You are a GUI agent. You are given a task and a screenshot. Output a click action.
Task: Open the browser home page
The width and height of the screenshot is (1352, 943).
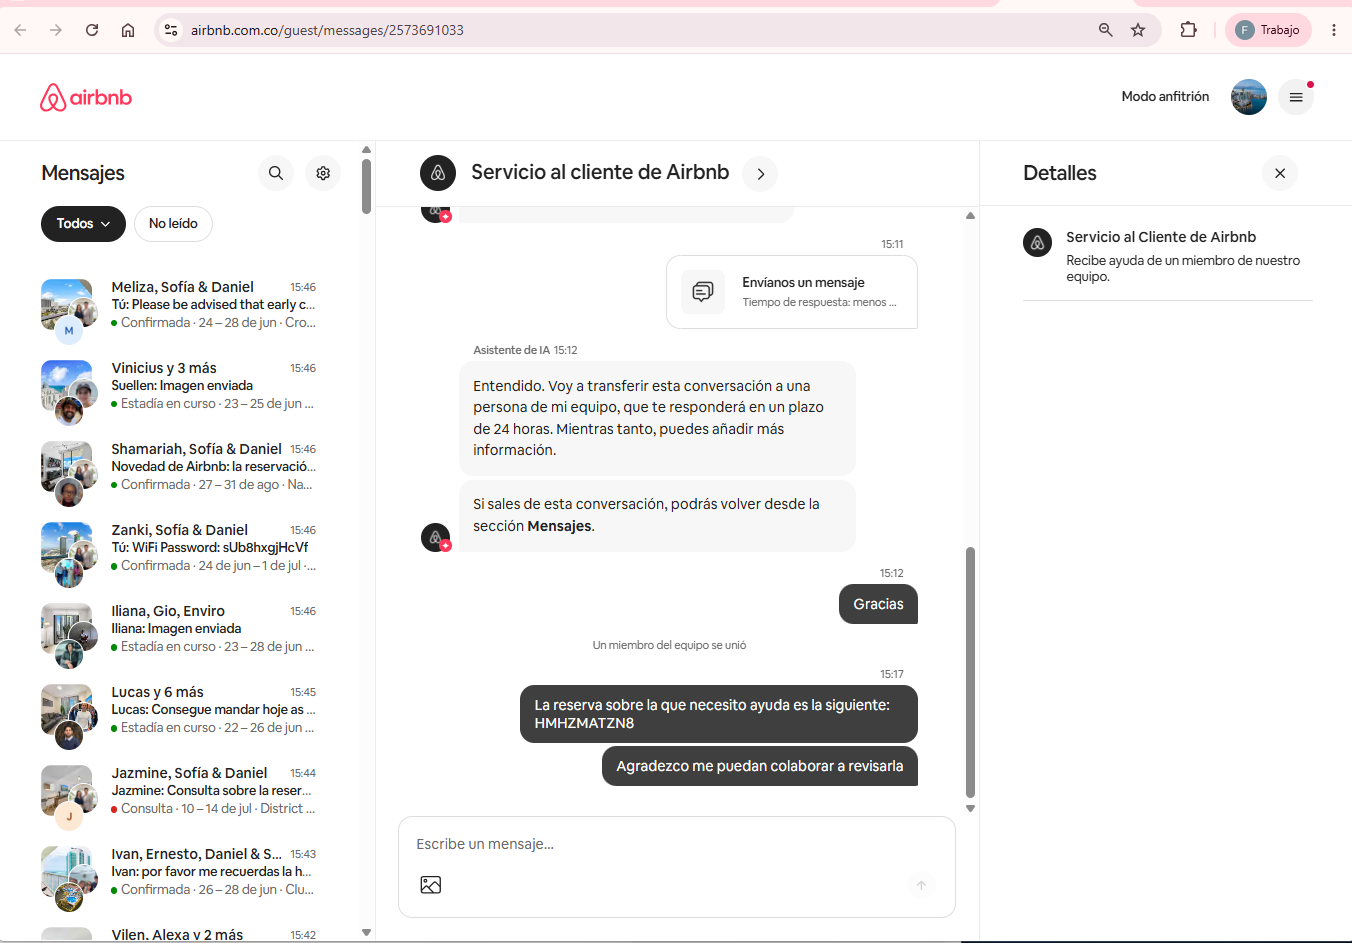click(128, 30)
